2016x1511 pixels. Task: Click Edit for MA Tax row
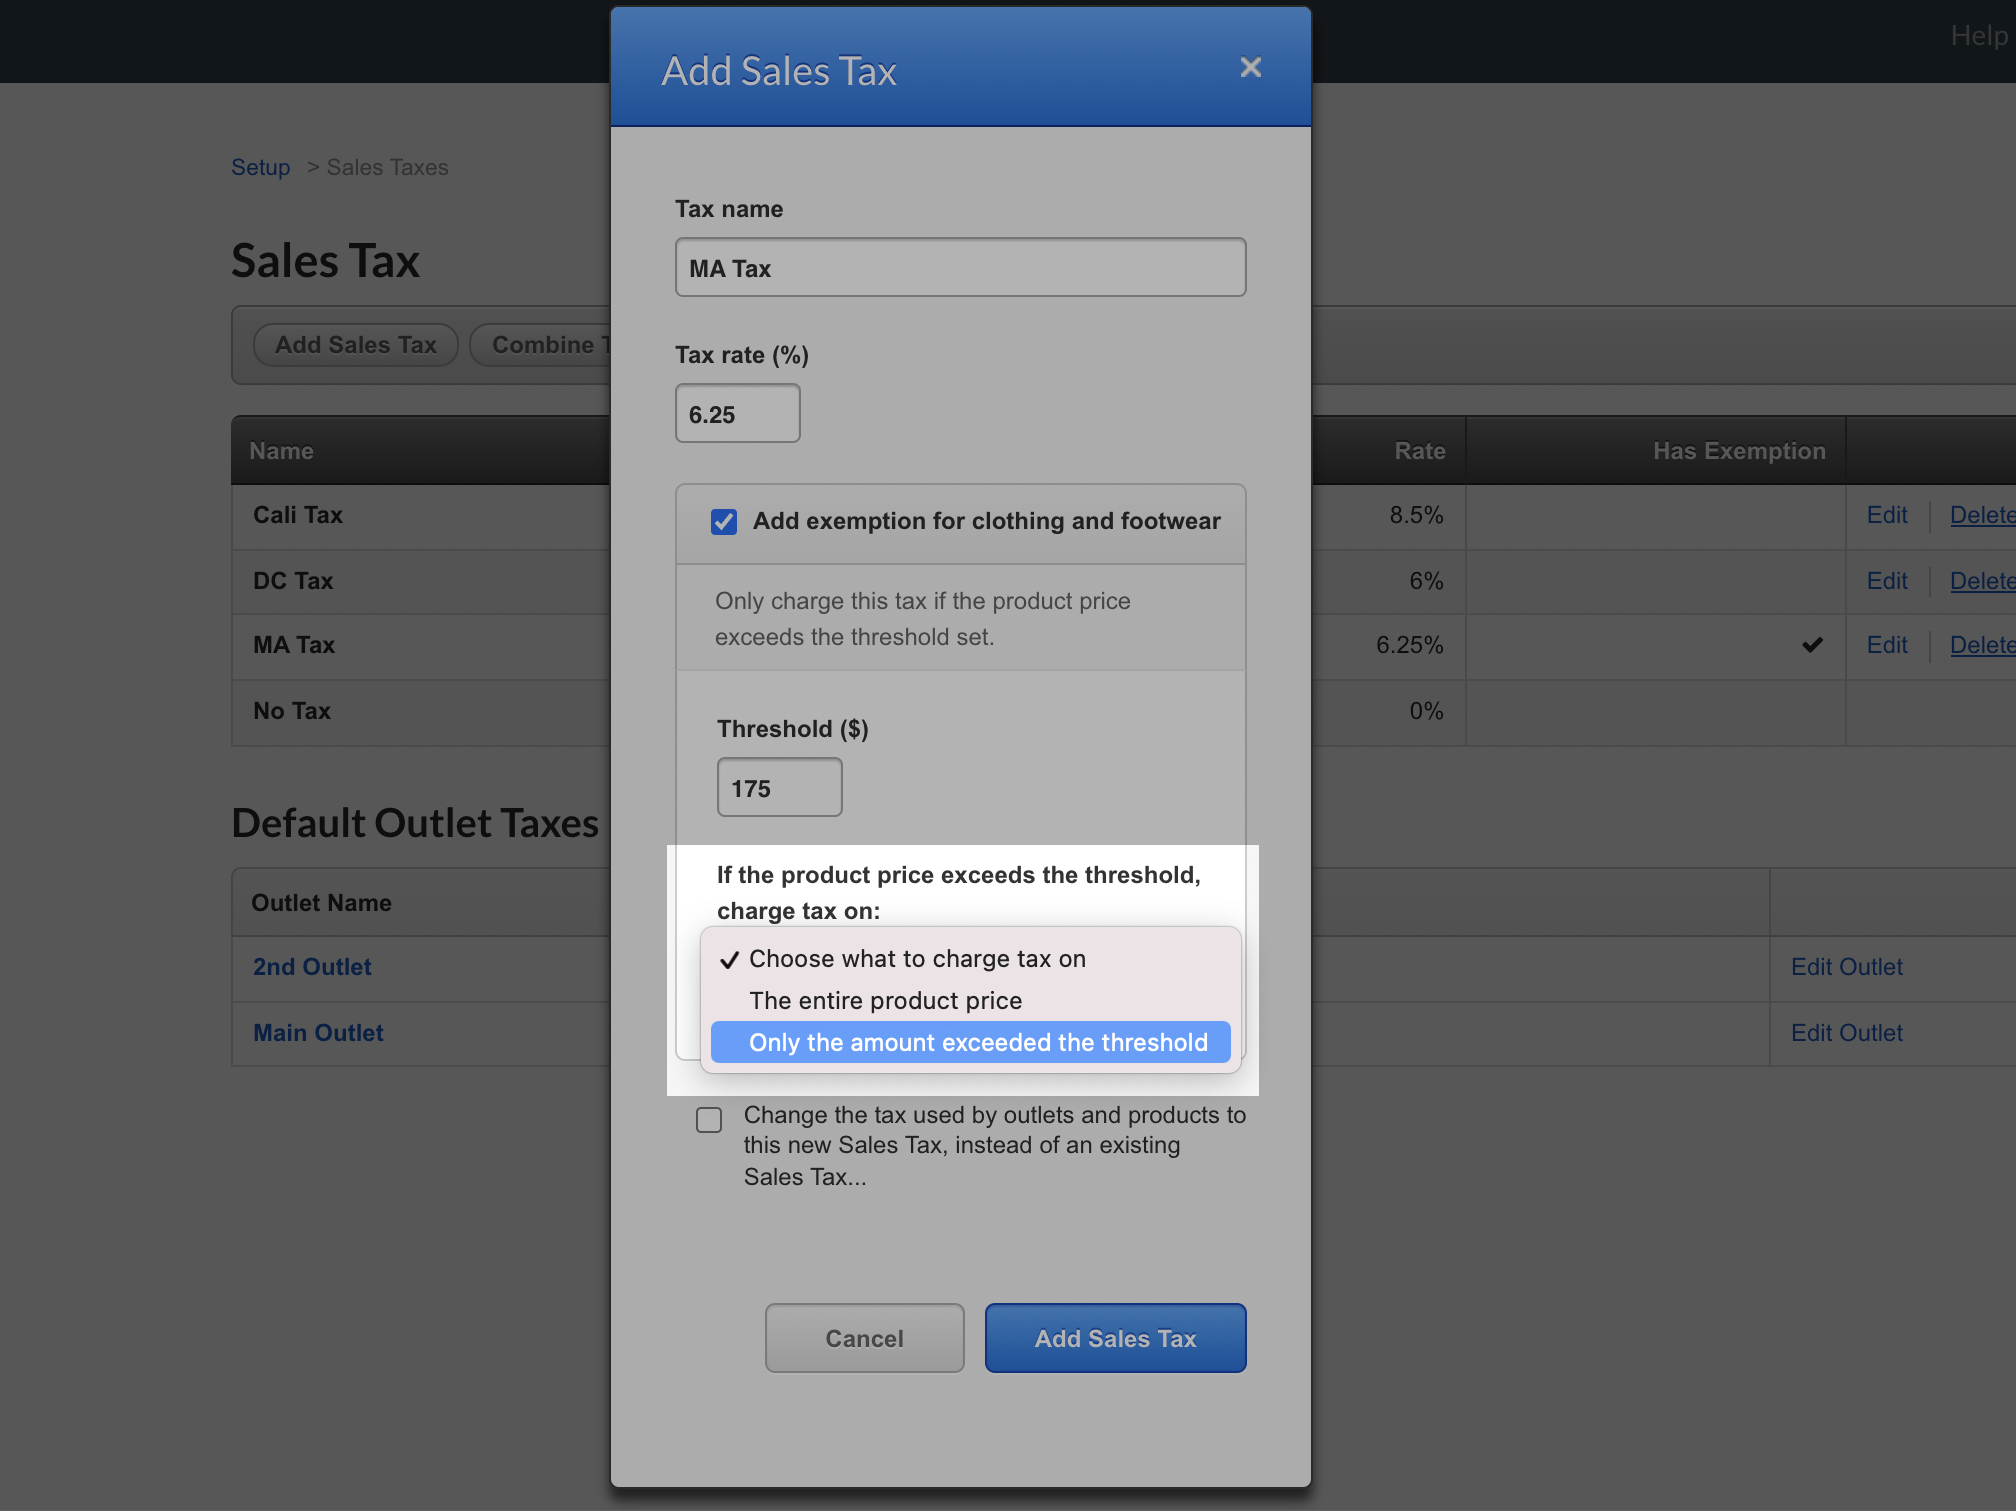[1886, 645]
